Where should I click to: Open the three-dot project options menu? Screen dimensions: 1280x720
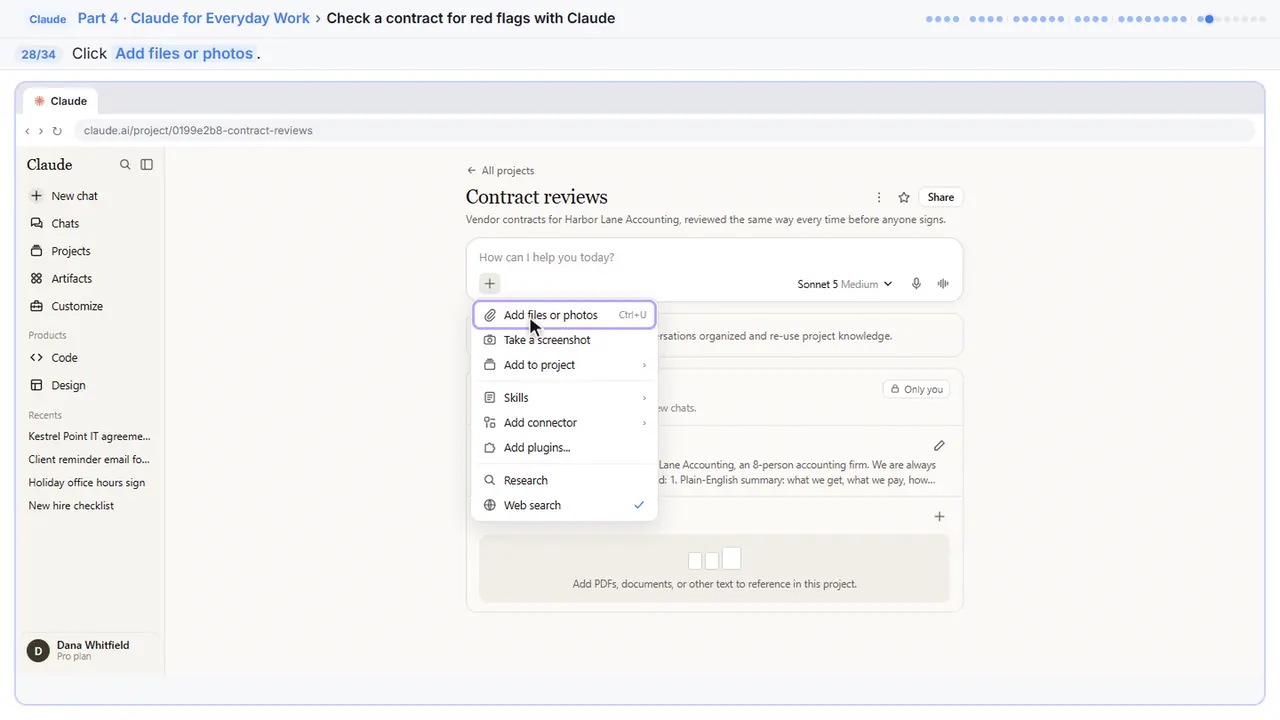[879, 197]
